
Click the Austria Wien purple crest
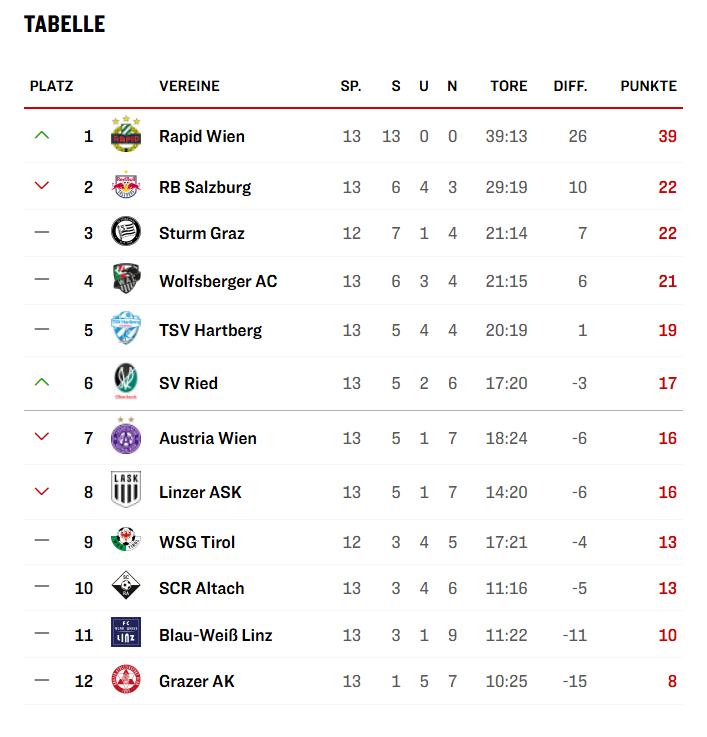coord(125,437)
